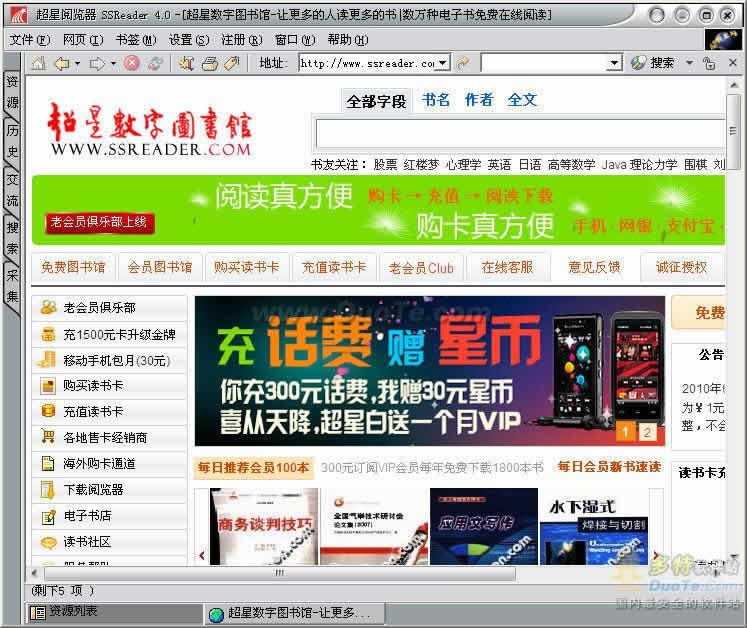Go forward with the right arrow icon
747x628 pixels.
[x=97, y=63]
